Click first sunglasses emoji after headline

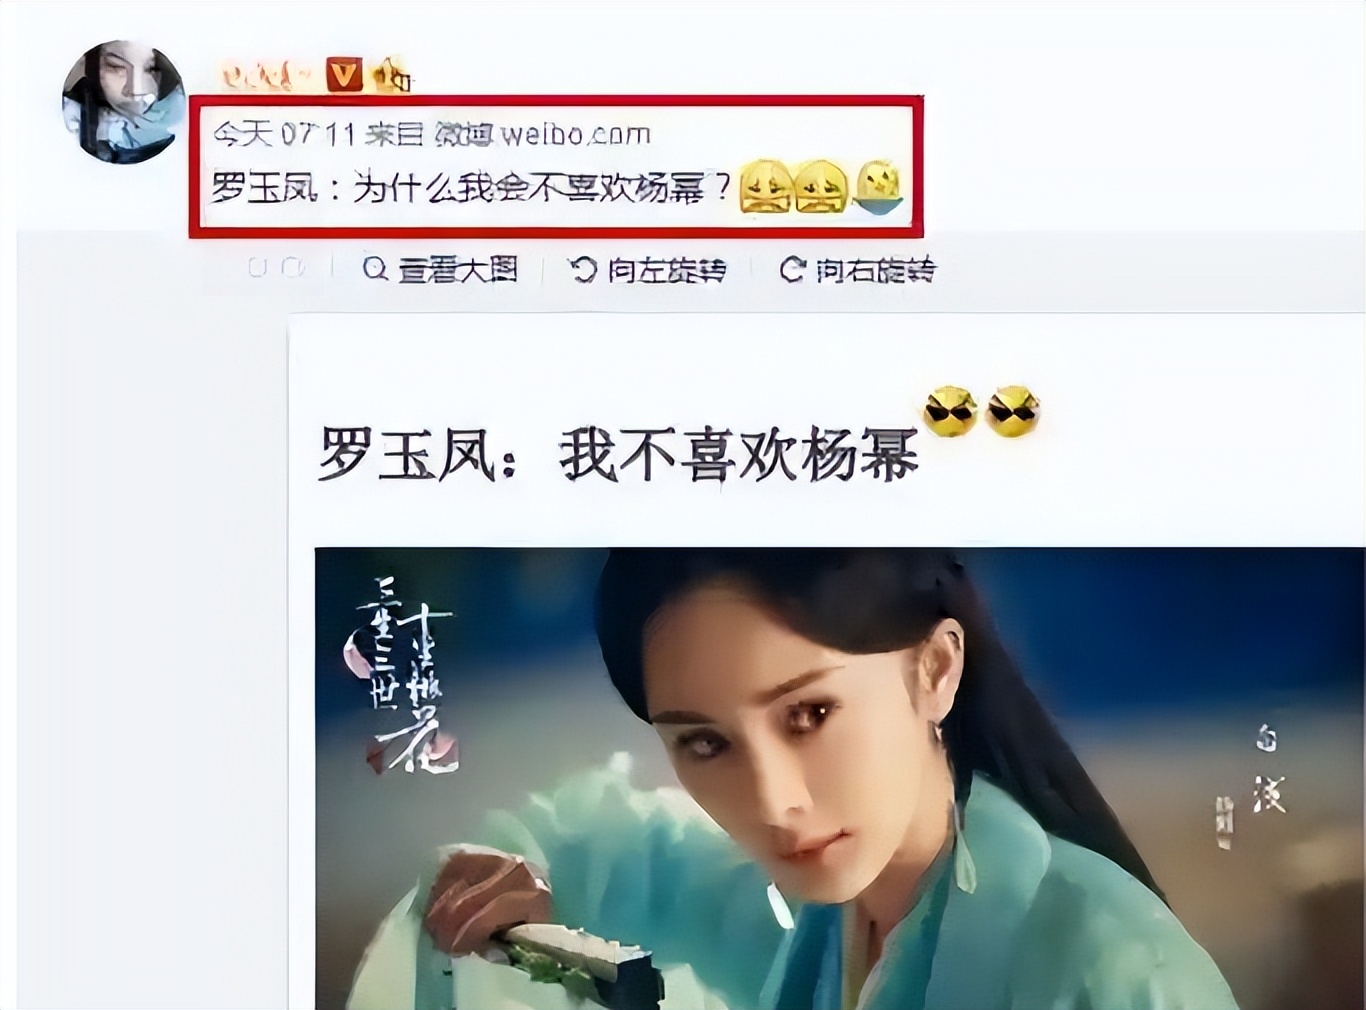[x=950, y=410]
